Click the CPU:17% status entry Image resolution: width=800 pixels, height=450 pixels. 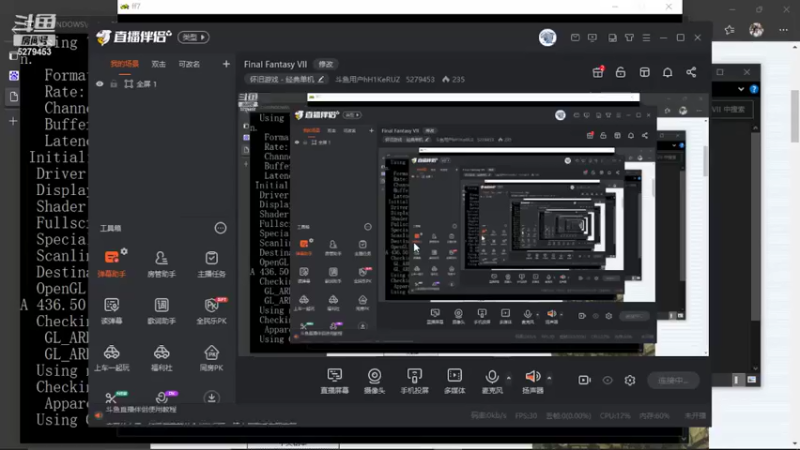click(615, 416)
